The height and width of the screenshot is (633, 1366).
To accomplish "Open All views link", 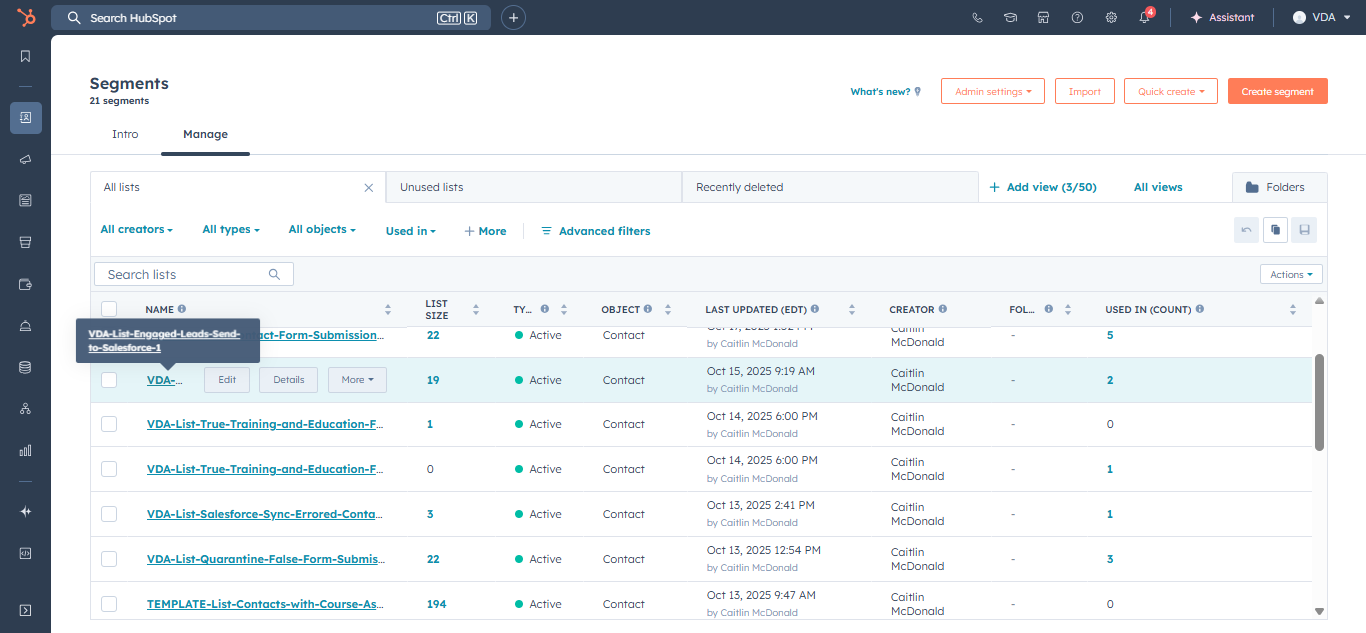I will pos(1158,187).
